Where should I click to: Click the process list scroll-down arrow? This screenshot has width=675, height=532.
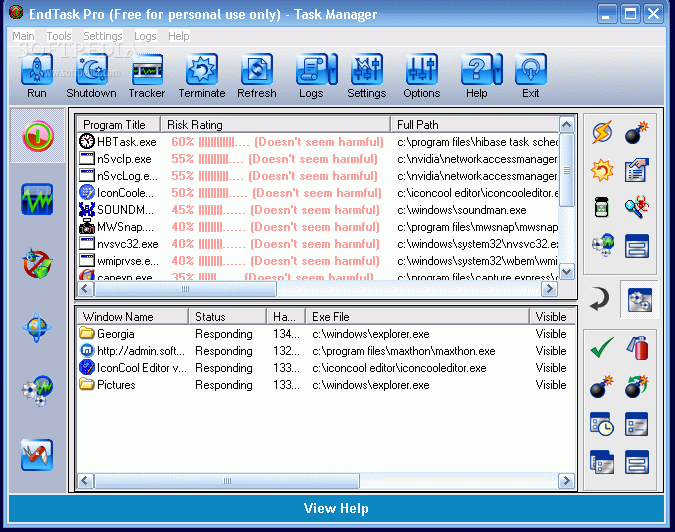pos(567,272)
